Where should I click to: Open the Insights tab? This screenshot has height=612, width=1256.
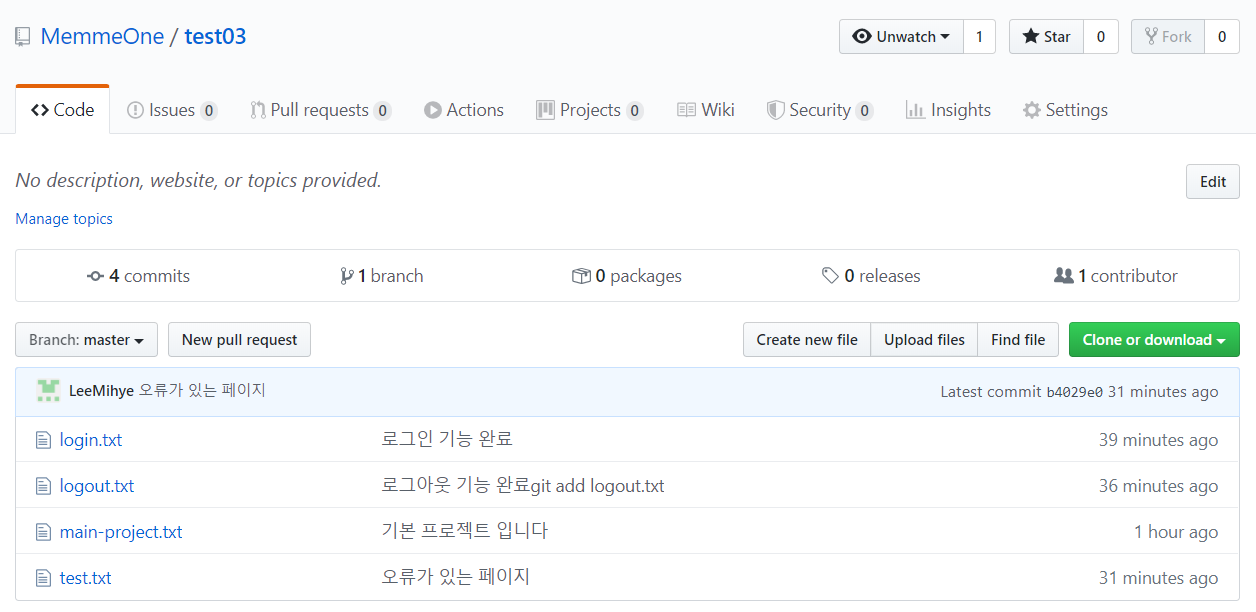point(948,110)
